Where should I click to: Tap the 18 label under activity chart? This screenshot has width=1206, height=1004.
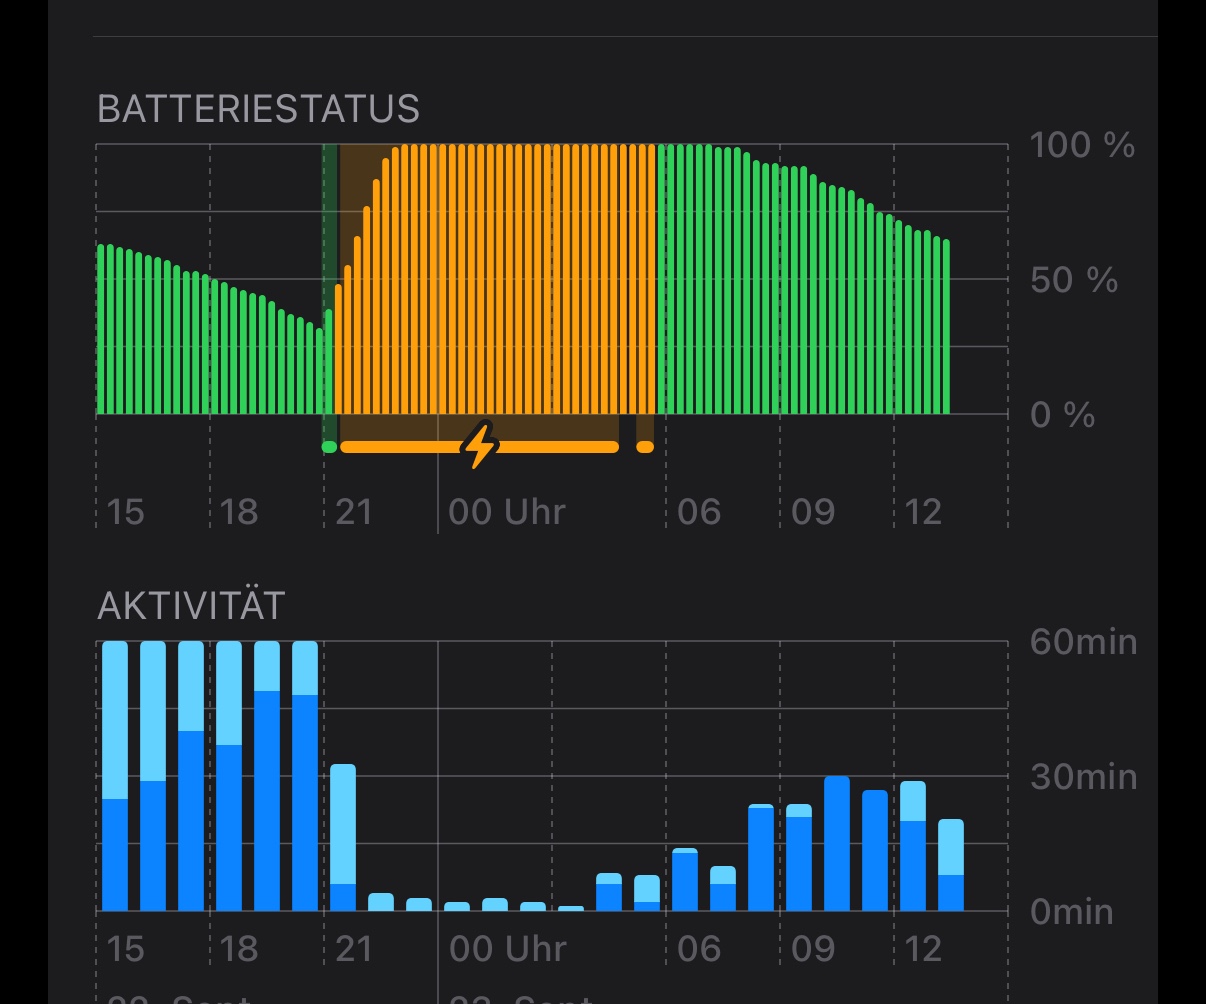238,948
